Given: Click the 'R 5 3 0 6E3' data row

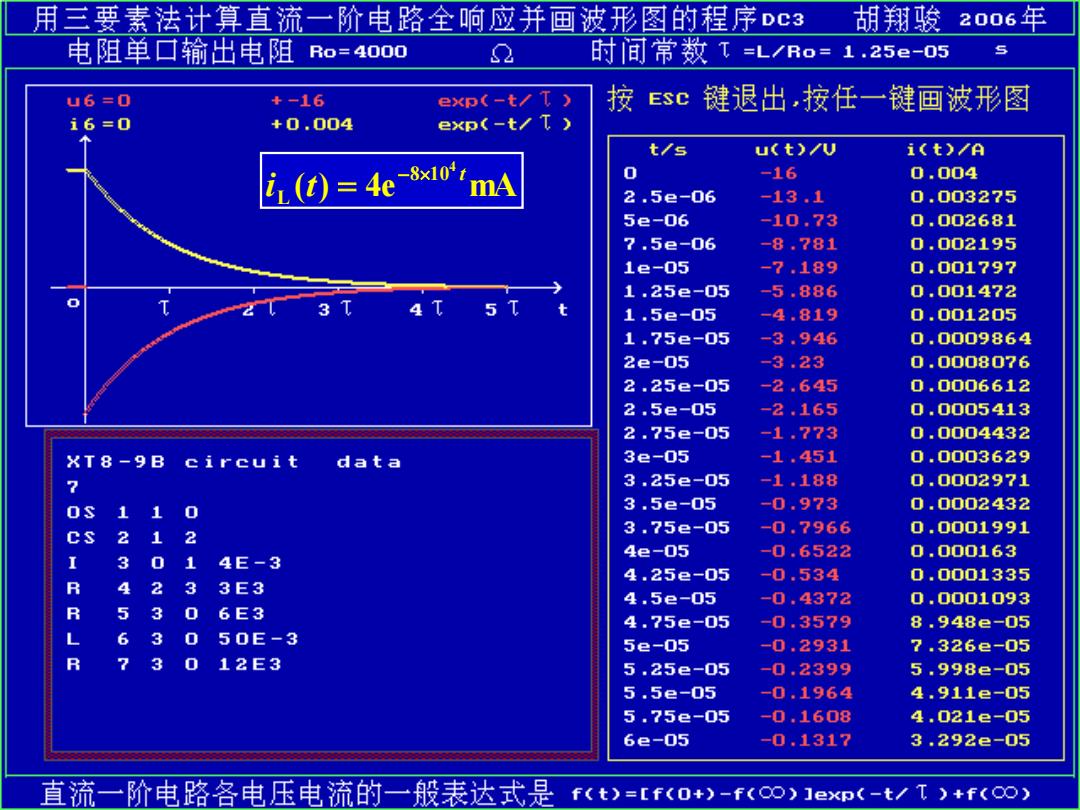Looking at the screenshot, I should coord(166,614).
